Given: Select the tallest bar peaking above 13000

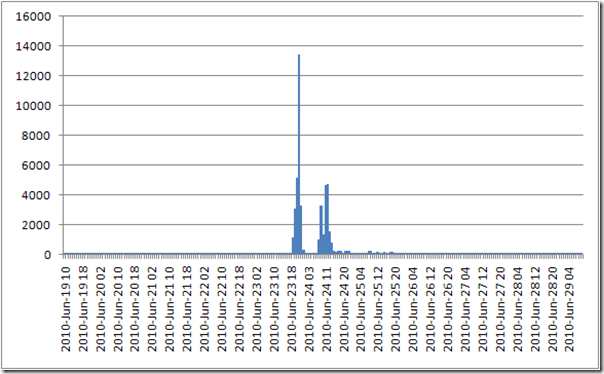Looking at the screenshot, I should [x=299, y=154].
